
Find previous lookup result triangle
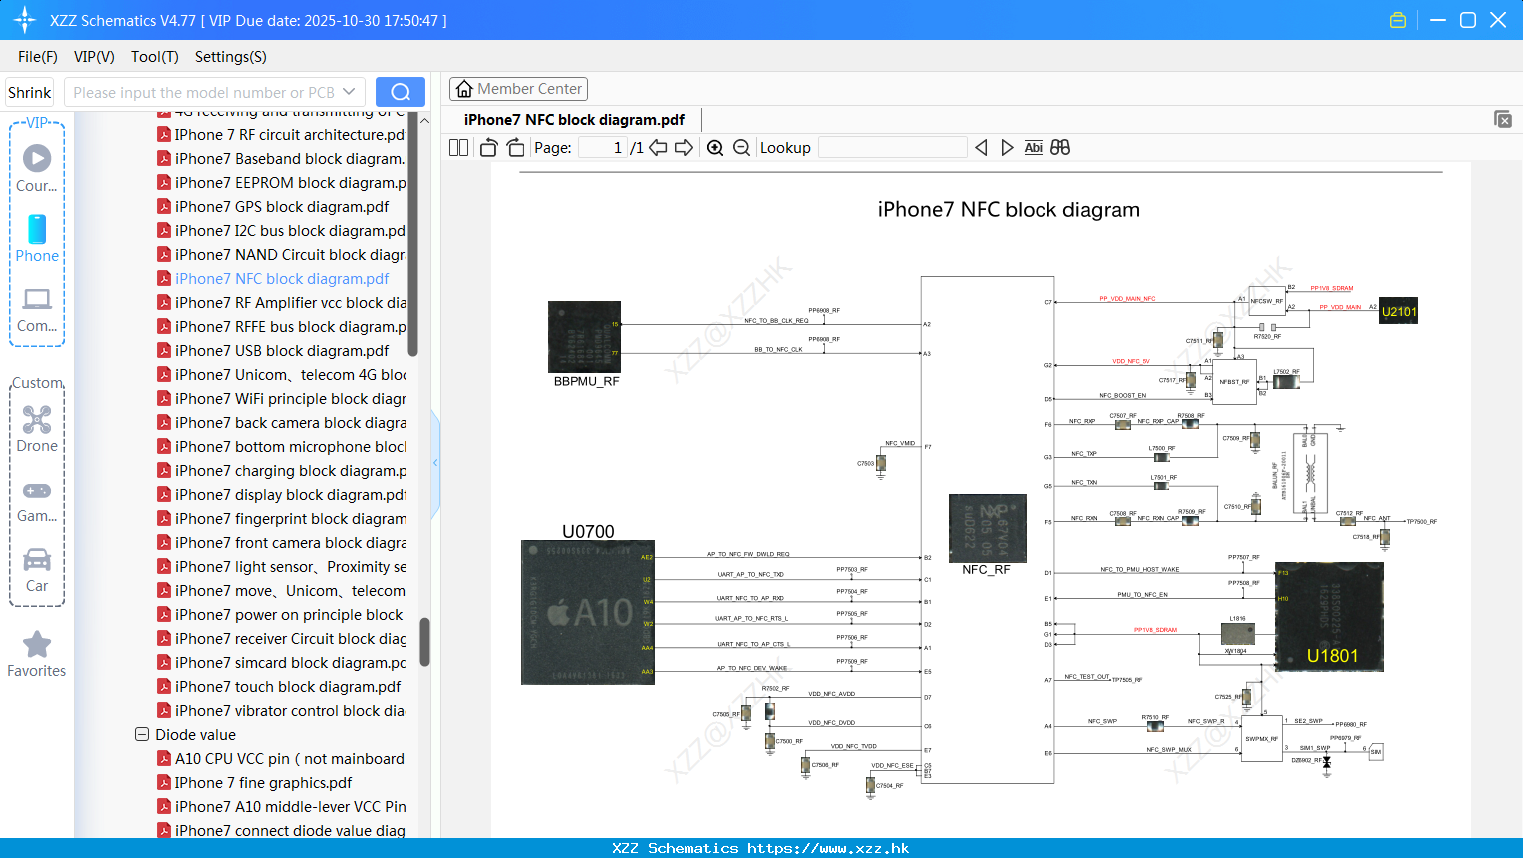point(981,148)
